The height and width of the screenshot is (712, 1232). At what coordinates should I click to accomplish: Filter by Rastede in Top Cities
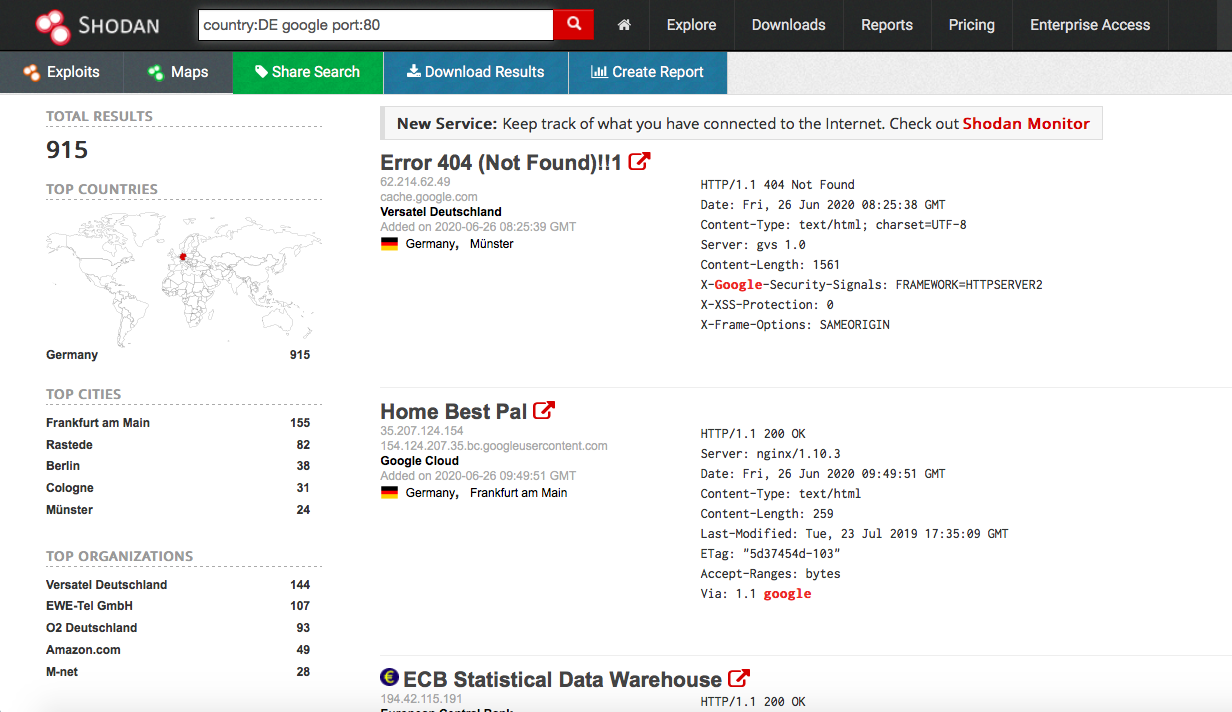(69, 445)
